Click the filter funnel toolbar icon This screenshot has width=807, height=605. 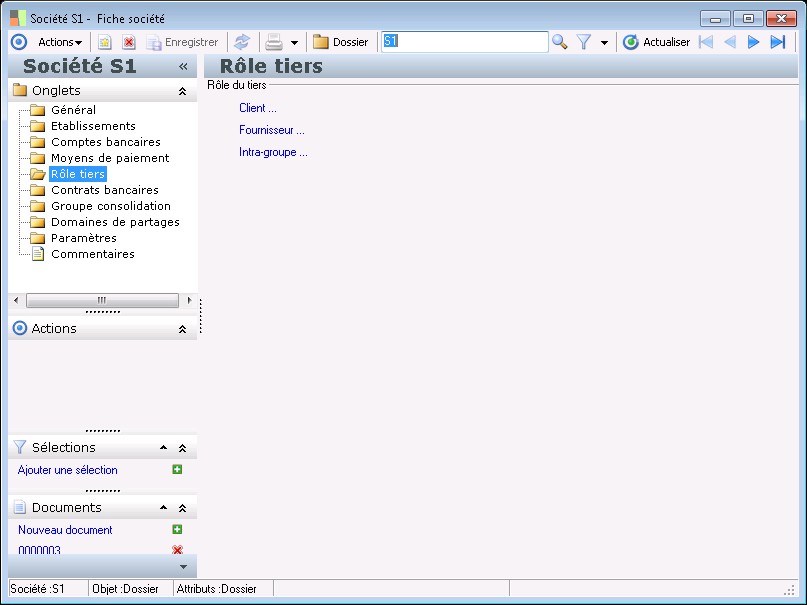(584, 42)
